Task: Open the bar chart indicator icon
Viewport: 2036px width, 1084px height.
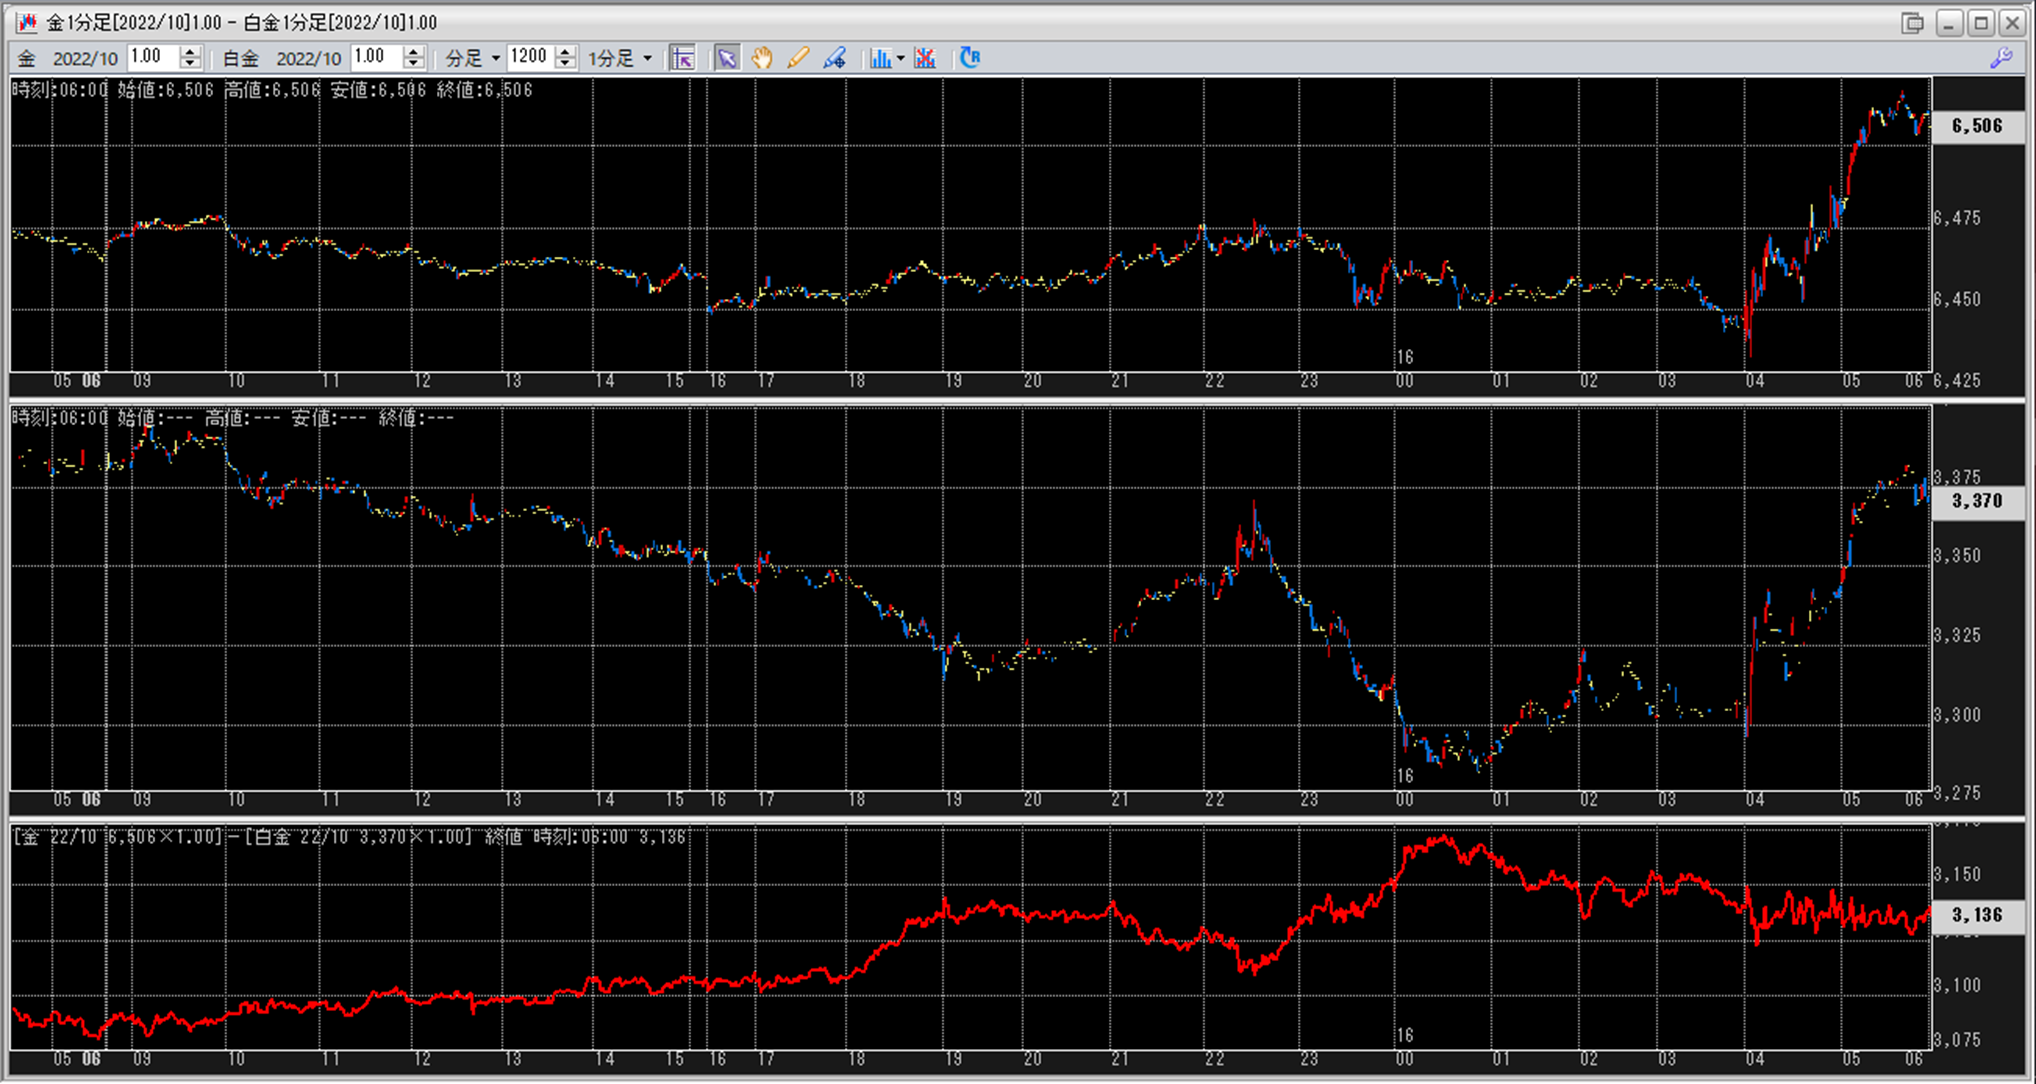Action: pos(879,58)
